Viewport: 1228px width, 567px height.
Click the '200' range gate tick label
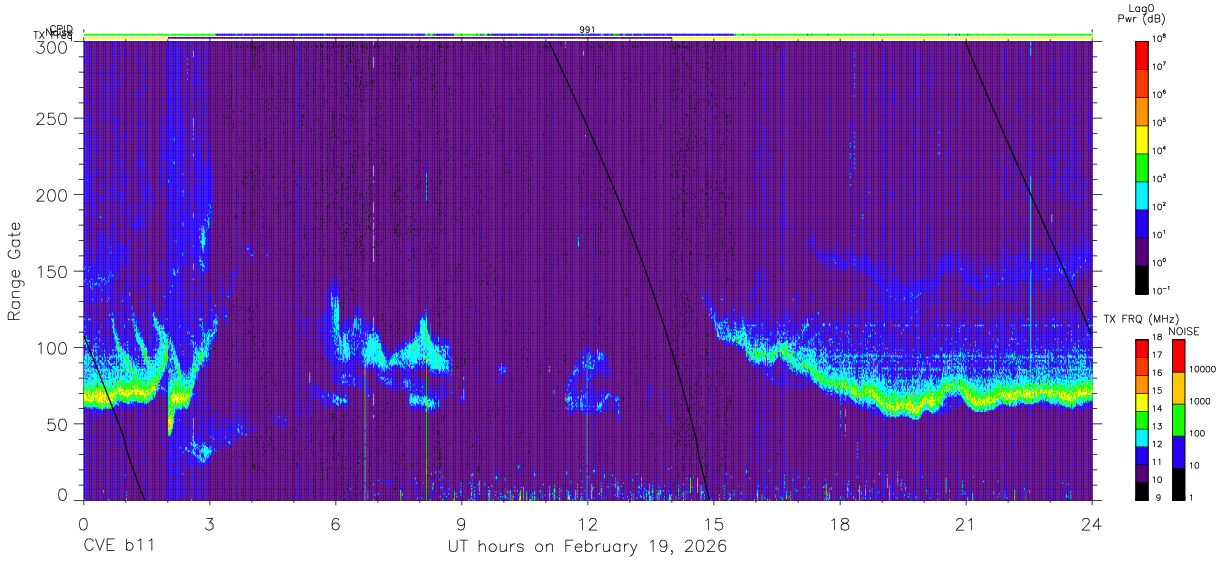pyautogui.click(x=52, y=195)
